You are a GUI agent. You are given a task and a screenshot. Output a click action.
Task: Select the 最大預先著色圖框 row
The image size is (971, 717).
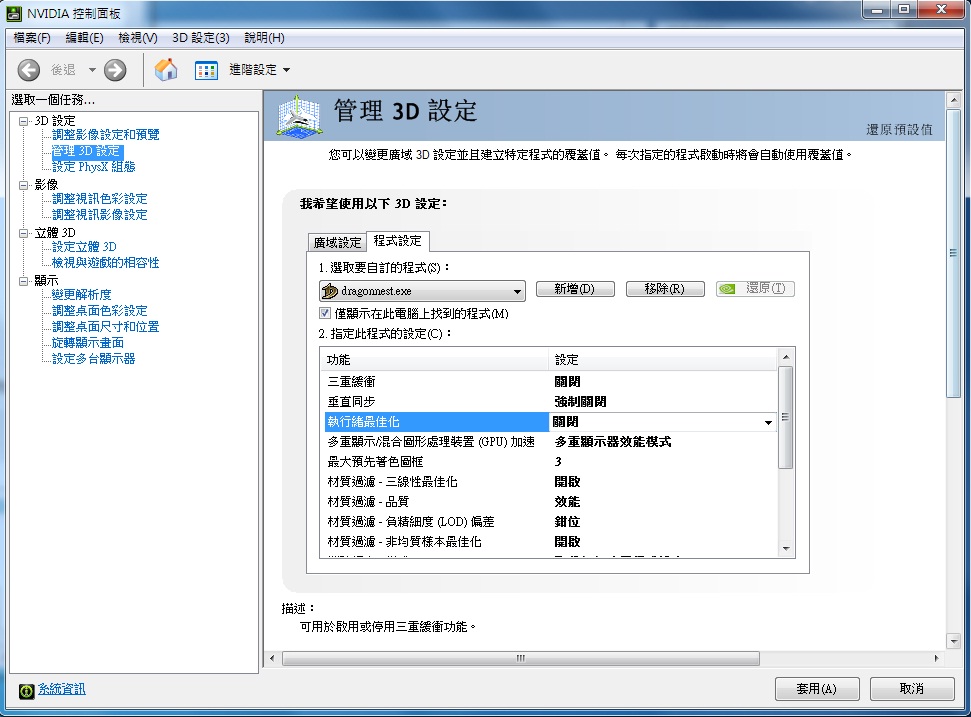pos(550,462)
